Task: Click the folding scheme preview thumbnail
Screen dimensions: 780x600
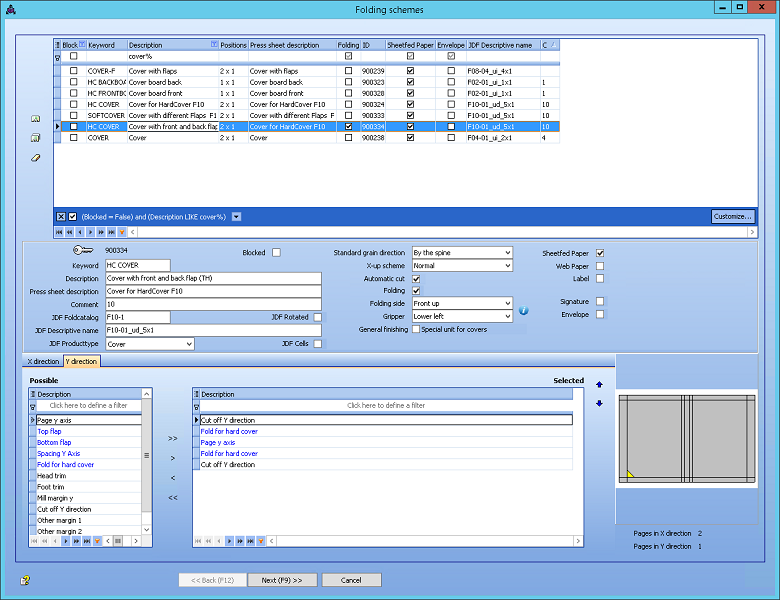Action: click(x=687, y=438)
